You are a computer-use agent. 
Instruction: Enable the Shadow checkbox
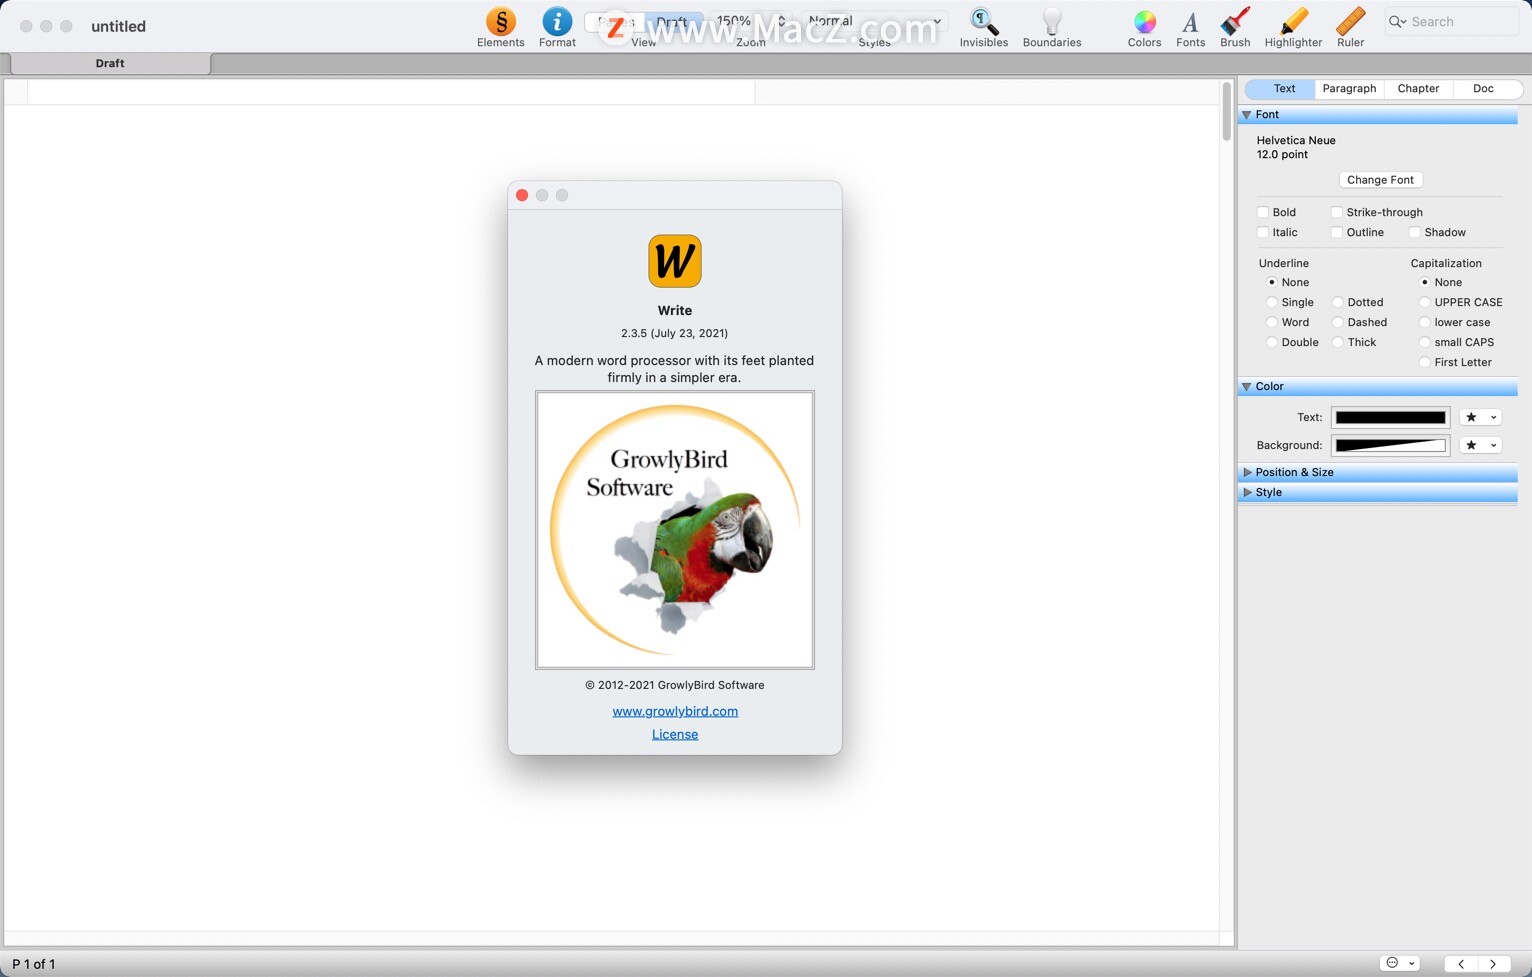1414,232
